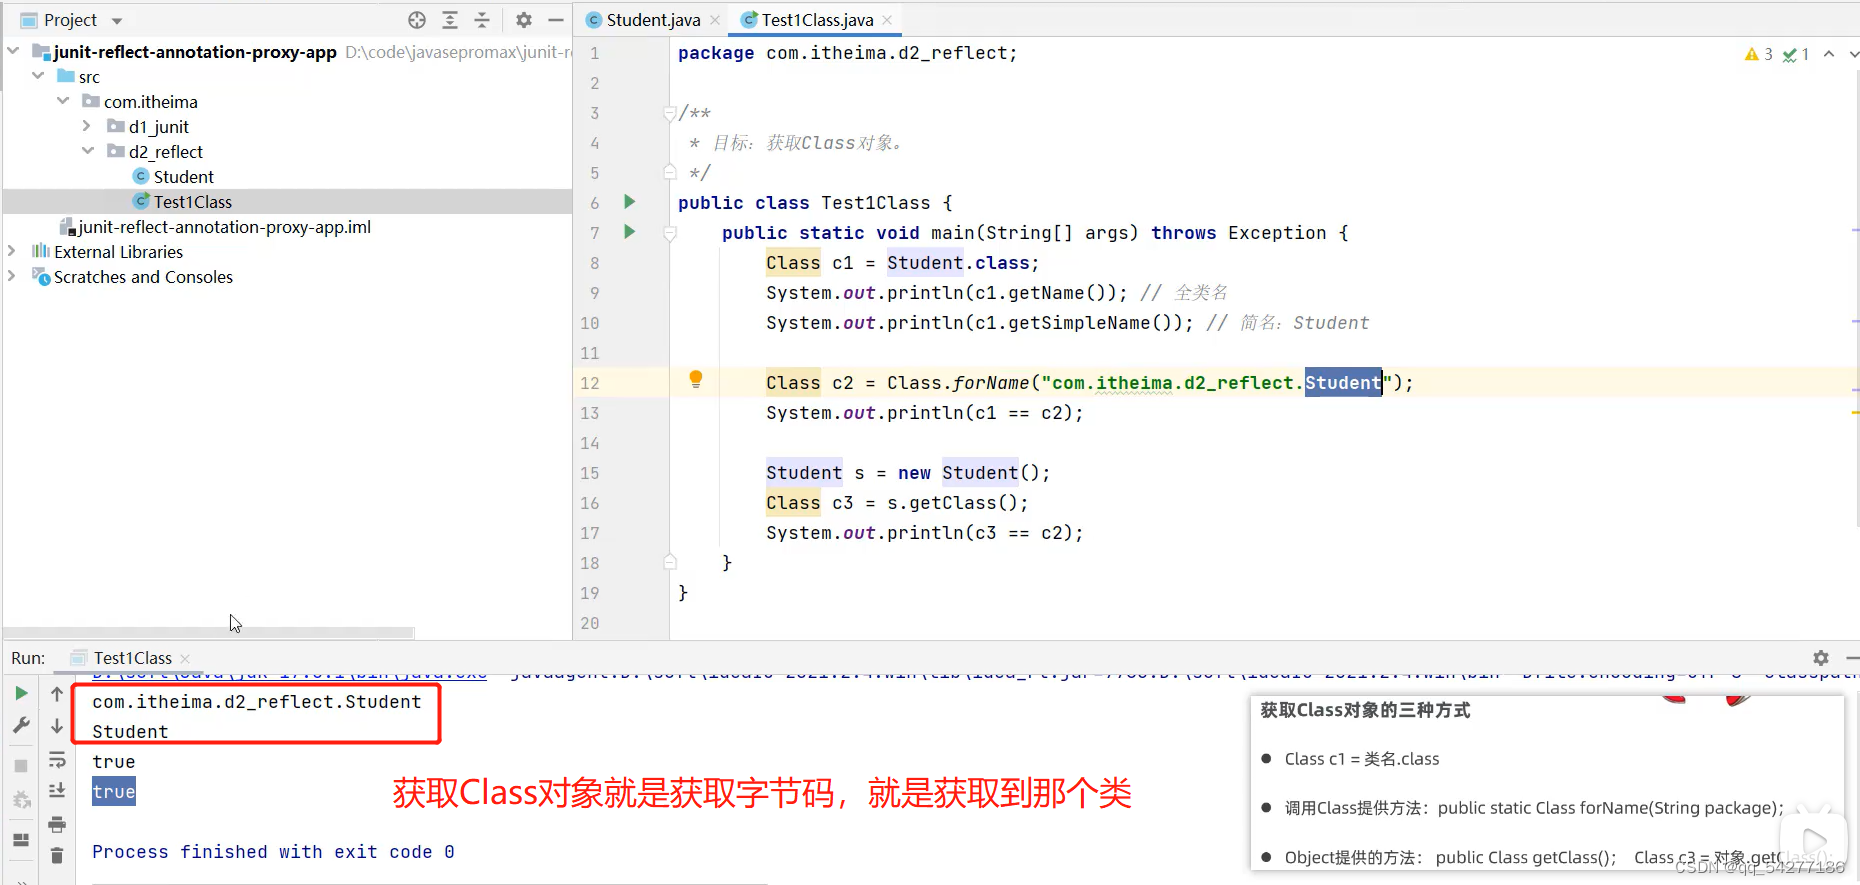Click Process finished with exit code 0
The image size is (1860, 885).
pyautogui.click(x=273, y=852)
